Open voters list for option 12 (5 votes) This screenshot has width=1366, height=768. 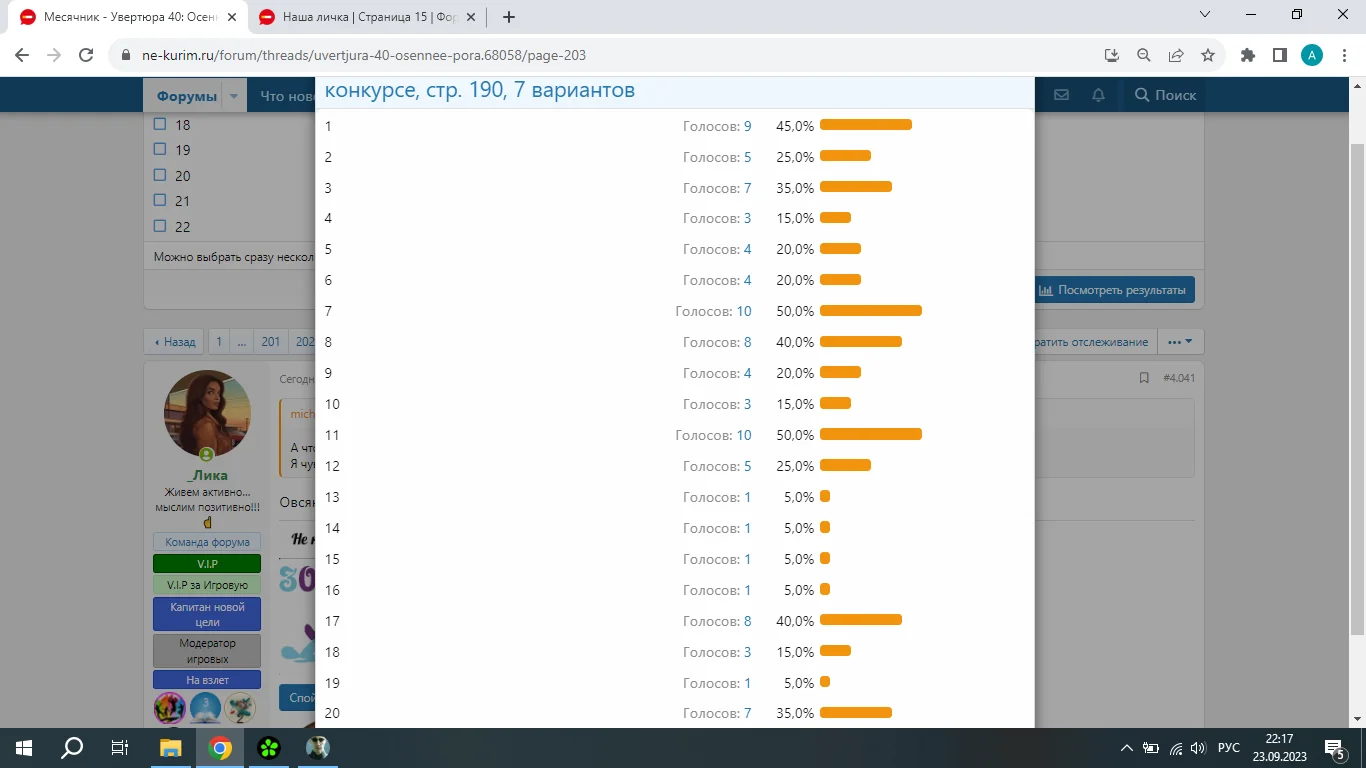(x=748, y=466)
